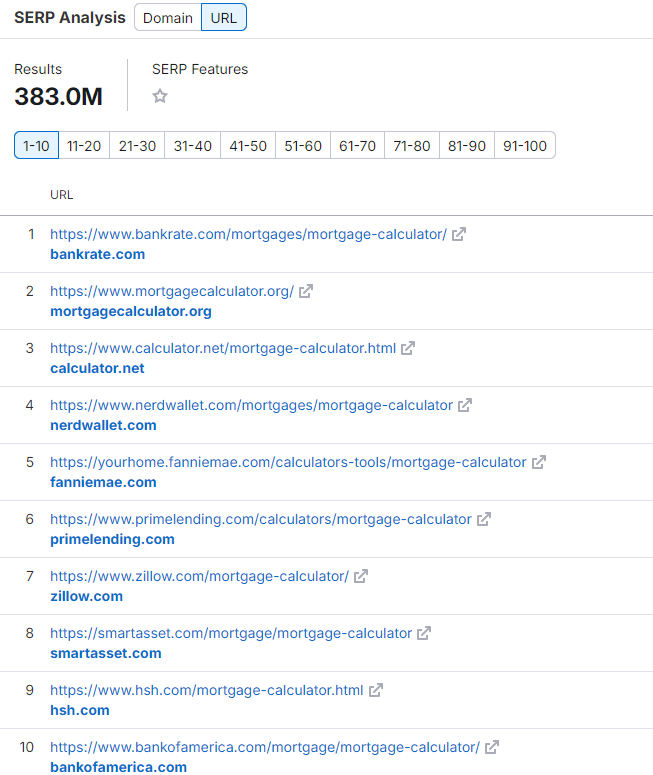Screen dimensions: 653x775
Task: Open the hsh.com mortgage-calculator.html URL
Action: point(207,690)
